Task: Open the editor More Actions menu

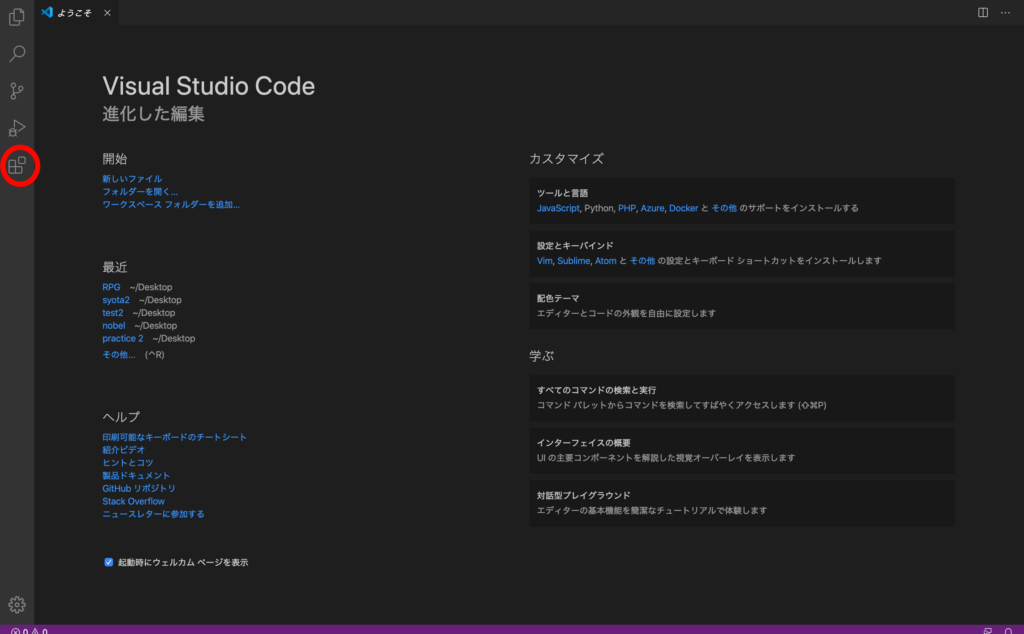Action: 1005,12
